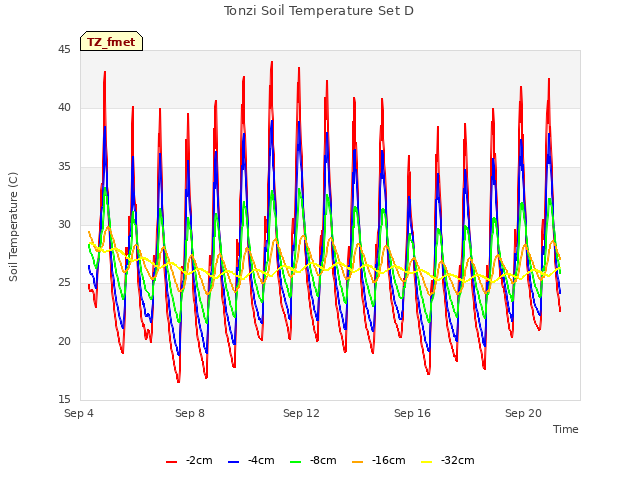
Task: Select the -4cm legend label
Action: tap(261, 460)
